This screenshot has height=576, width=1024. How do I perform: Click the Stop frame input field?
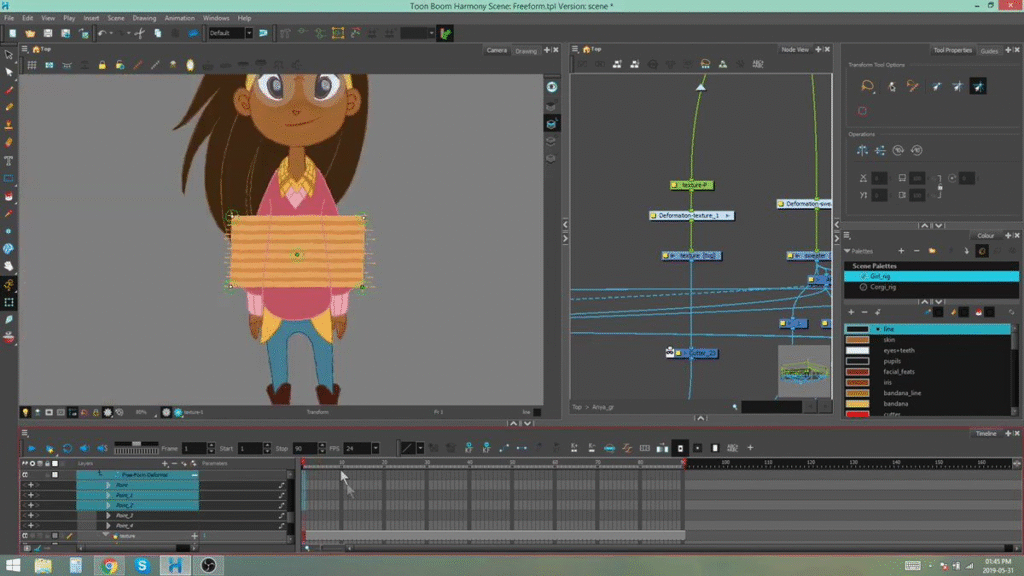coord(304,448)
